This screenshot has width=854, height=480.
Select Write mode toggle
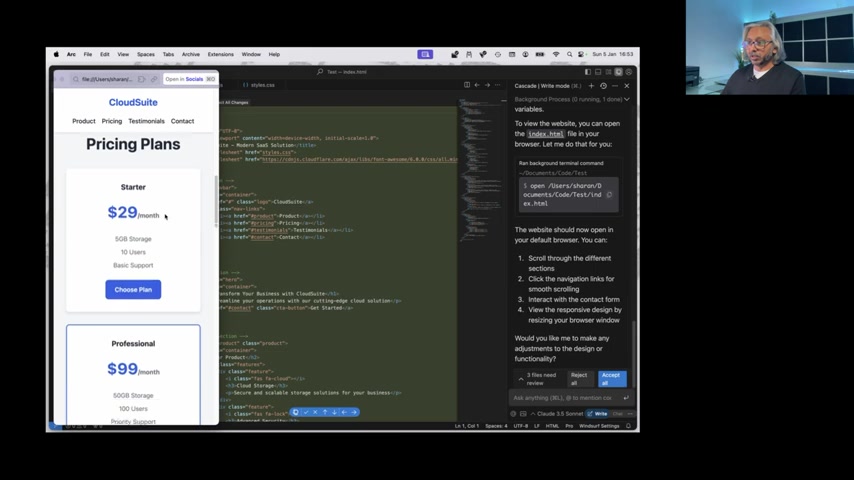[x=597, y=414]
